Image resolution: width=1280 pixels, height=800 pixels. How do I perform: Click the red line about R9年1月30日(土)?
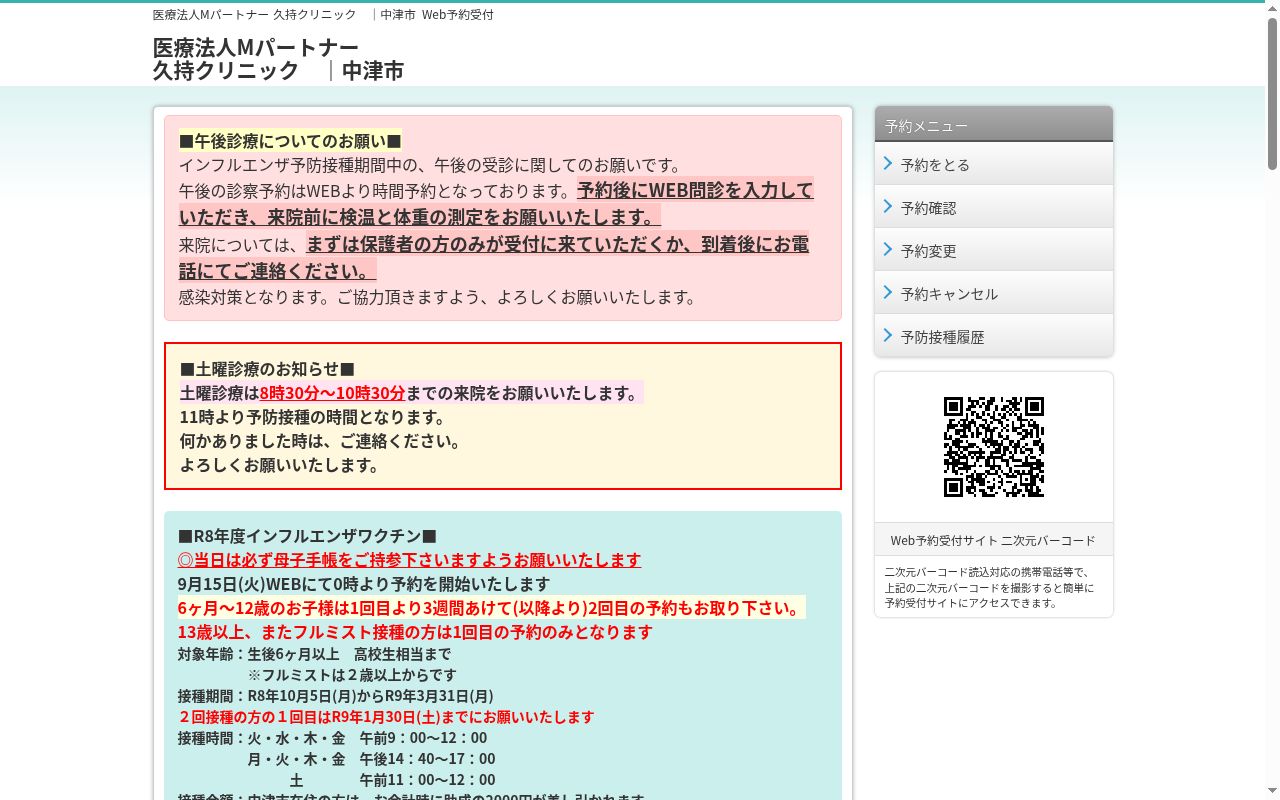(386, 717)
